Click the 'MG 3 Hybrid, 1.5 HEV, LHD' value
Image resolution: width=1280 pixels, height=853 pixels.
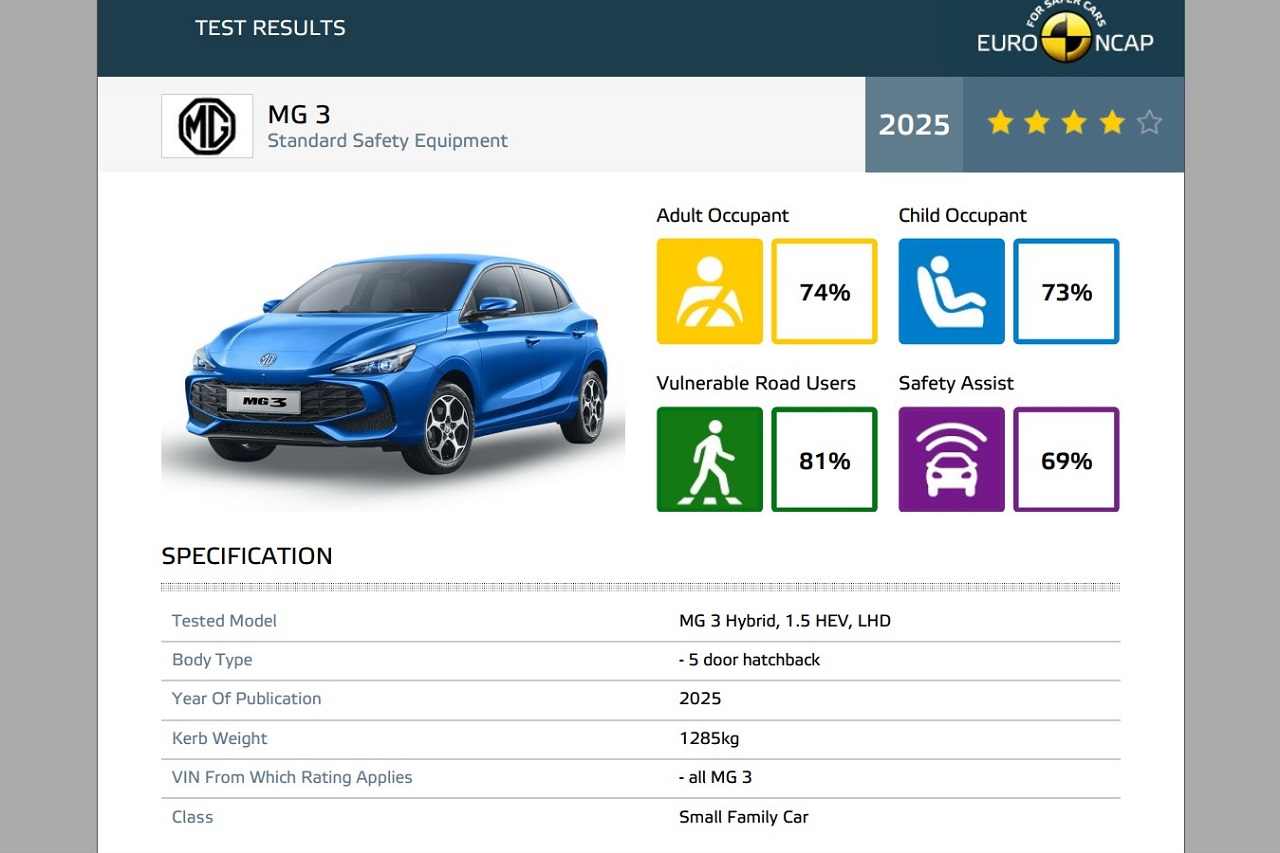tap(785, 621)
